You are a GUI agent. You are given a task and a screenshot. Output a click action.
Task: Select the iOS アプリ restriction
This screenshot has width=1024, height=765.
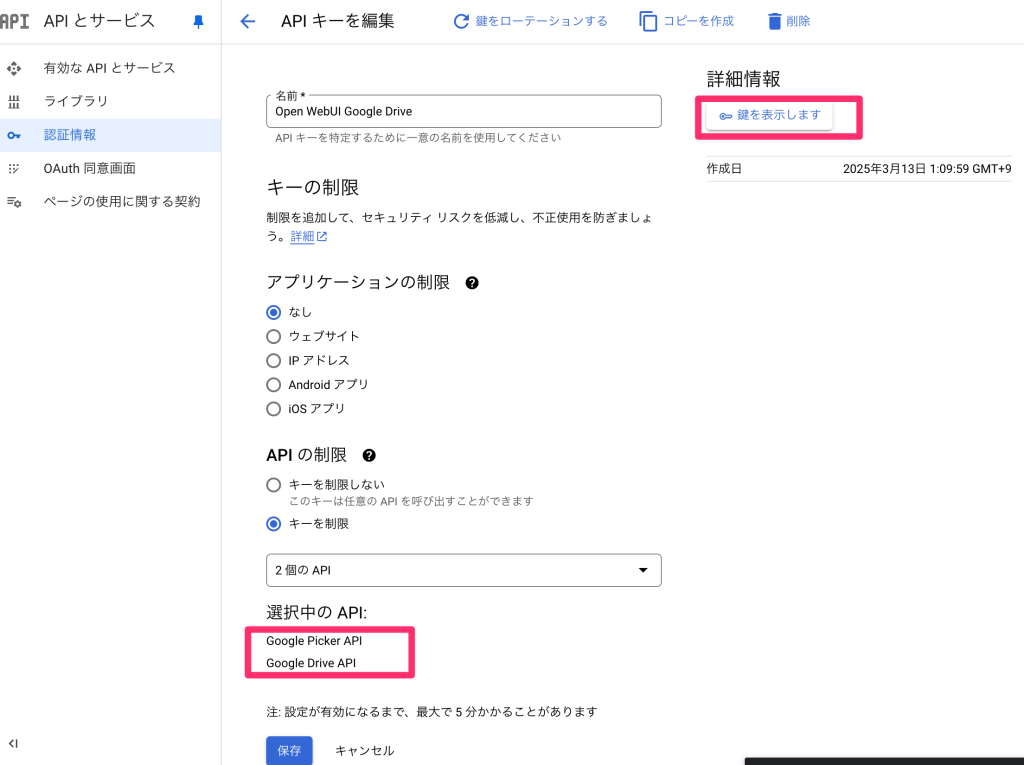(274, 409)
